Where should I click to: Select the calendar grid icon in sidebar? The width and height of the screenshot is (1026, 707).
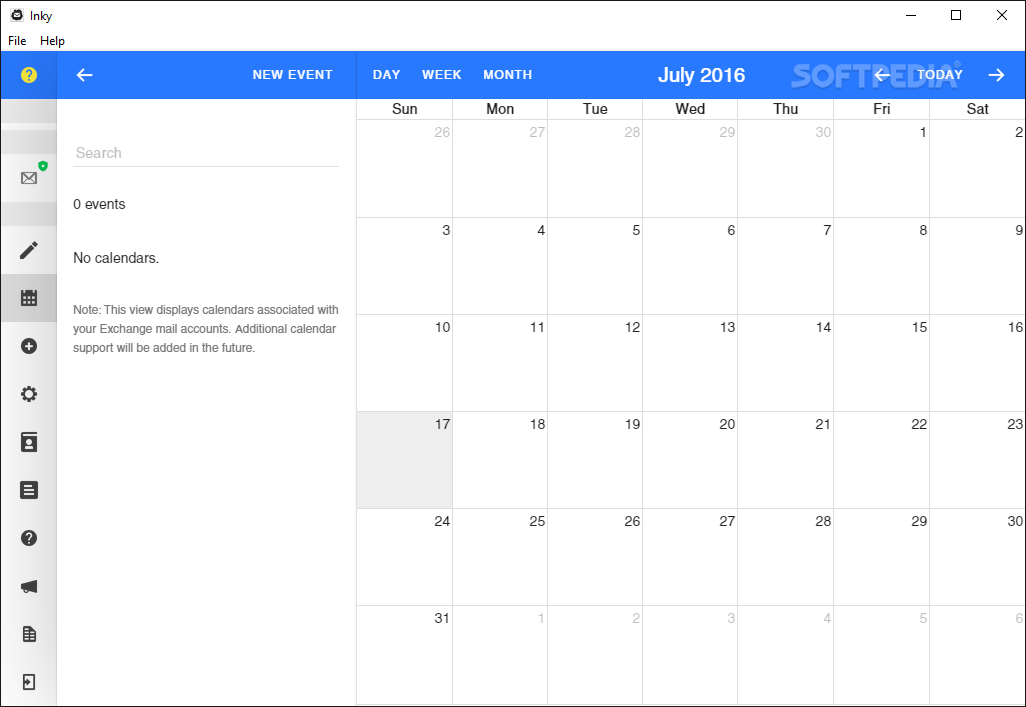click(29, 298)
